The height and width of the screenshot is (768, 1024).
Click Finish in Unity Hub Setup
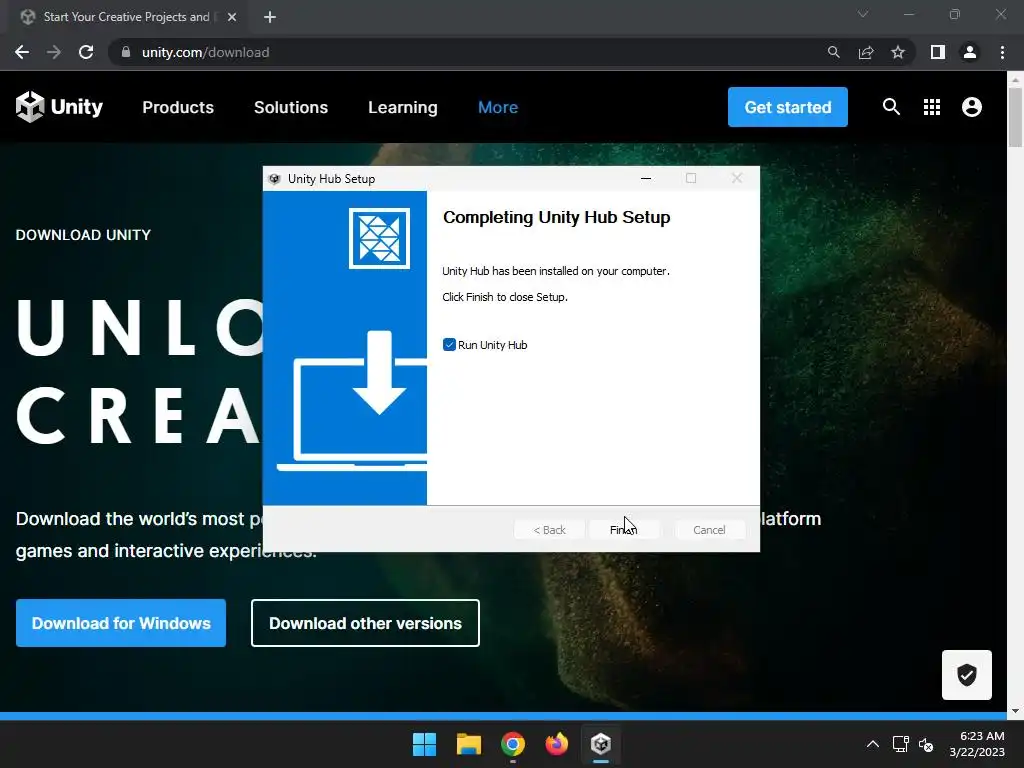click(x=624, y=530)
